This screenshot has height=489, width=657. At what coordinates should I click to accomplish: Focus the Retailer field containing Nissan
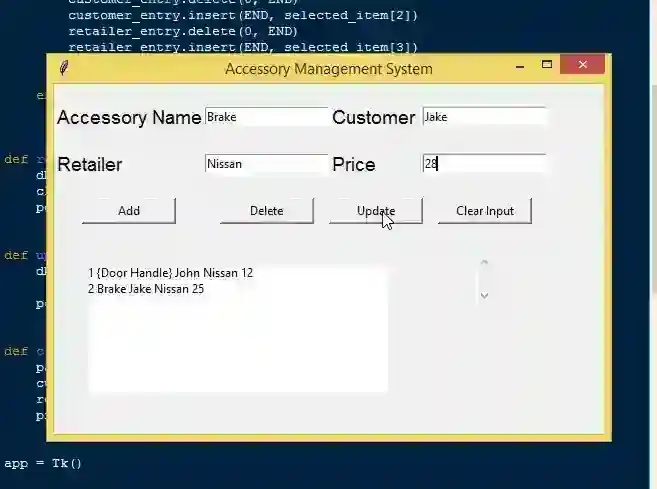pos(266,164)
